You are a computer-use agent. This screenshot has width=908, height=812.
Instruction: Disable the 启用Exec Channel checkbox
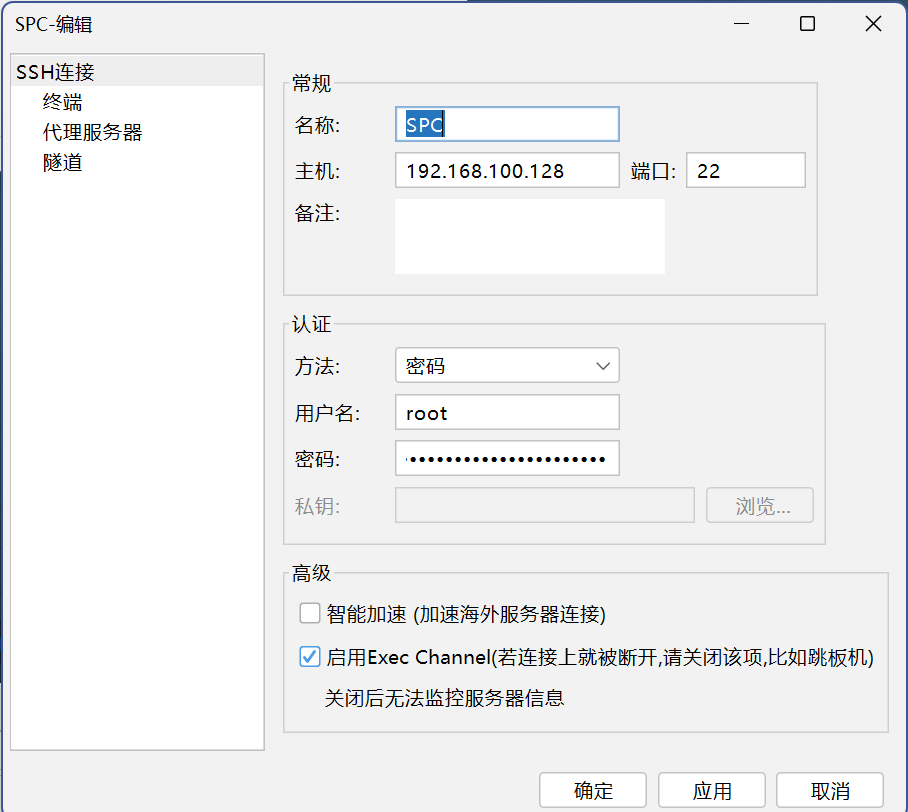310,657
